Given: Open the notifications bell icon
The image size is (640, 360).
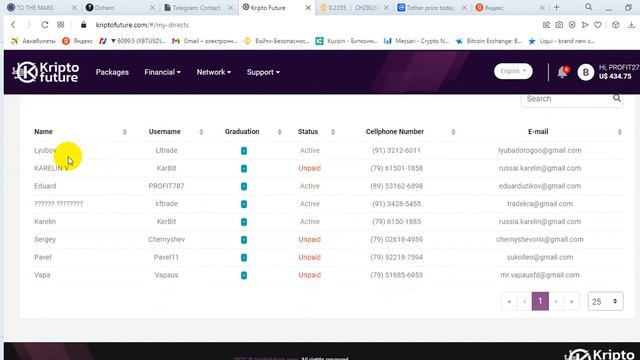Looking at the screenshot, I should tap(562, 72).
